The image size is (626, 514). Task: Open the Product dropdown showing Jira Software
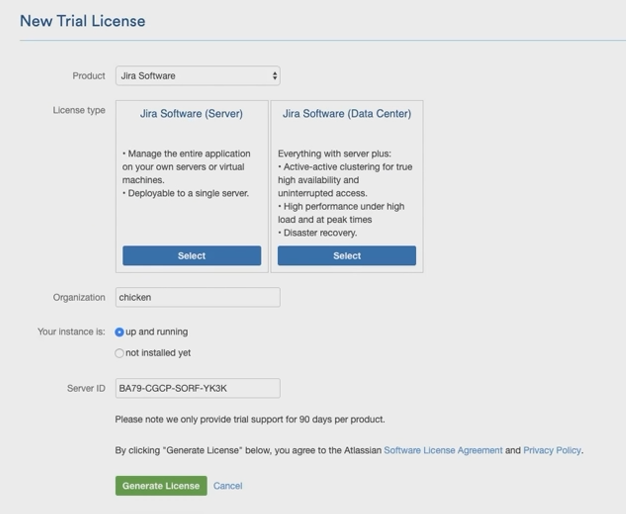click(198, 76)
